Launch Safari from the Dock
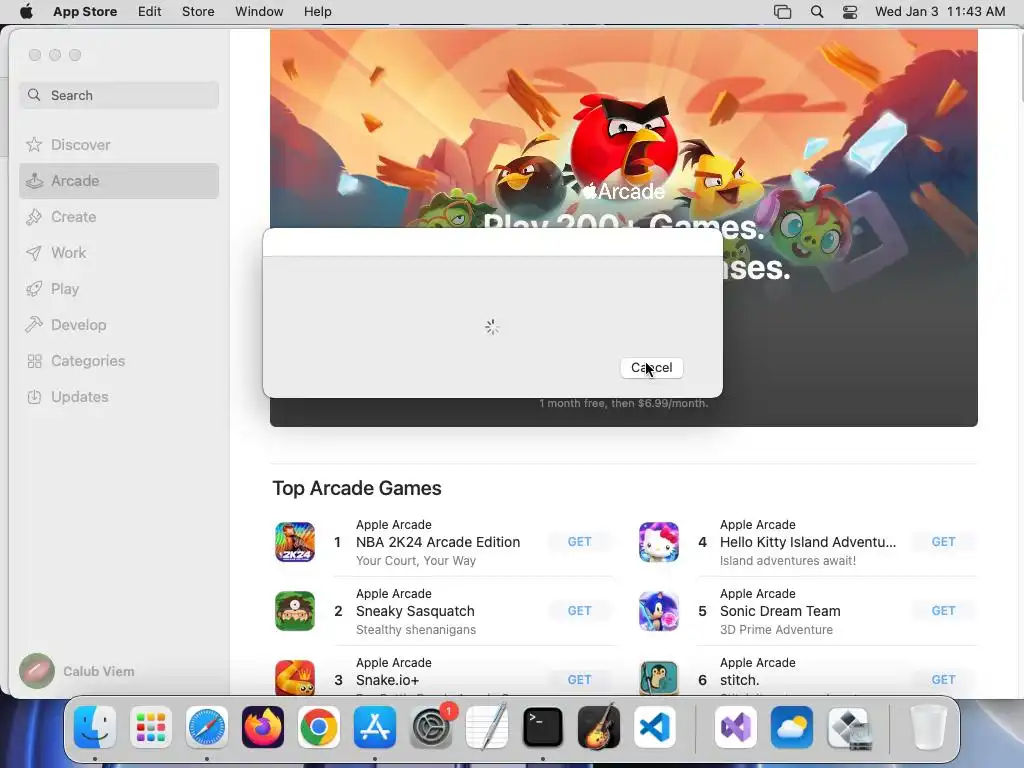The image size is (1024, 768). pos(207,727)
